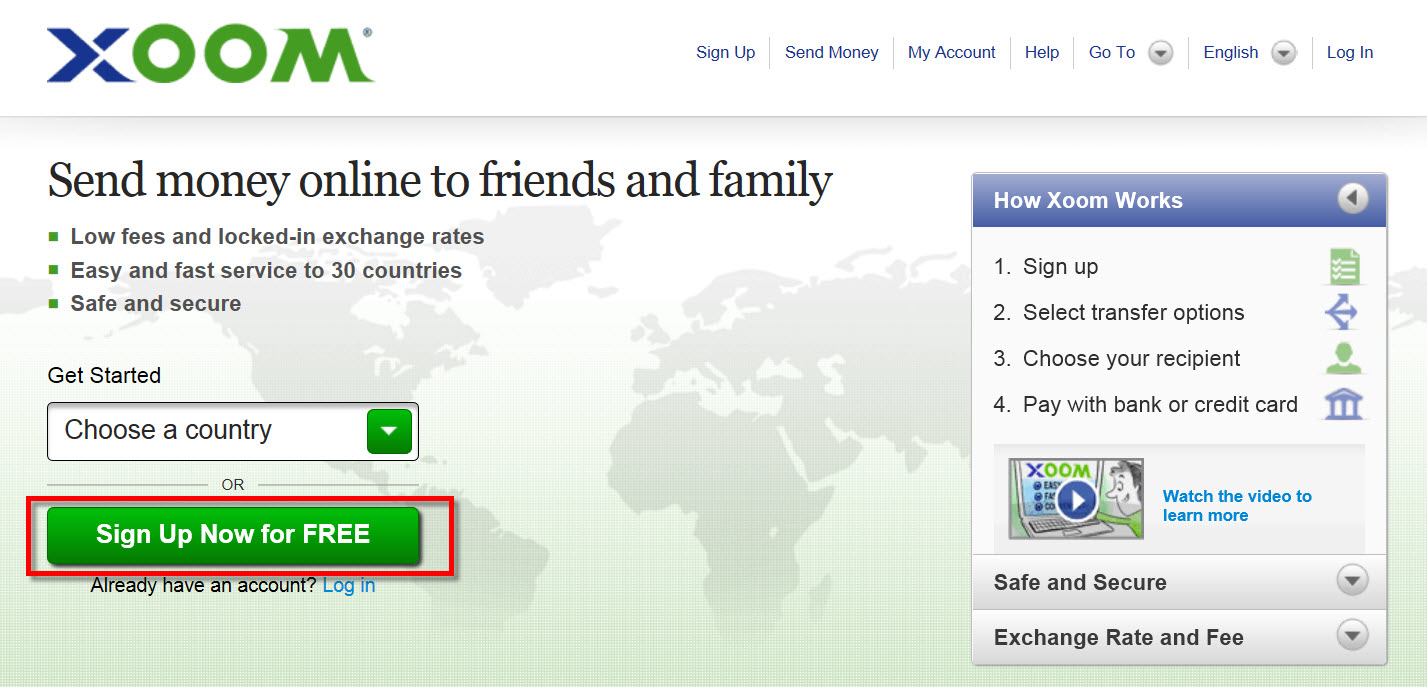The width and height of the screenshot is (1427, 687).
Task: Click the transfer arrows icon beside step 2
Action: click(x=1343, y=311)
